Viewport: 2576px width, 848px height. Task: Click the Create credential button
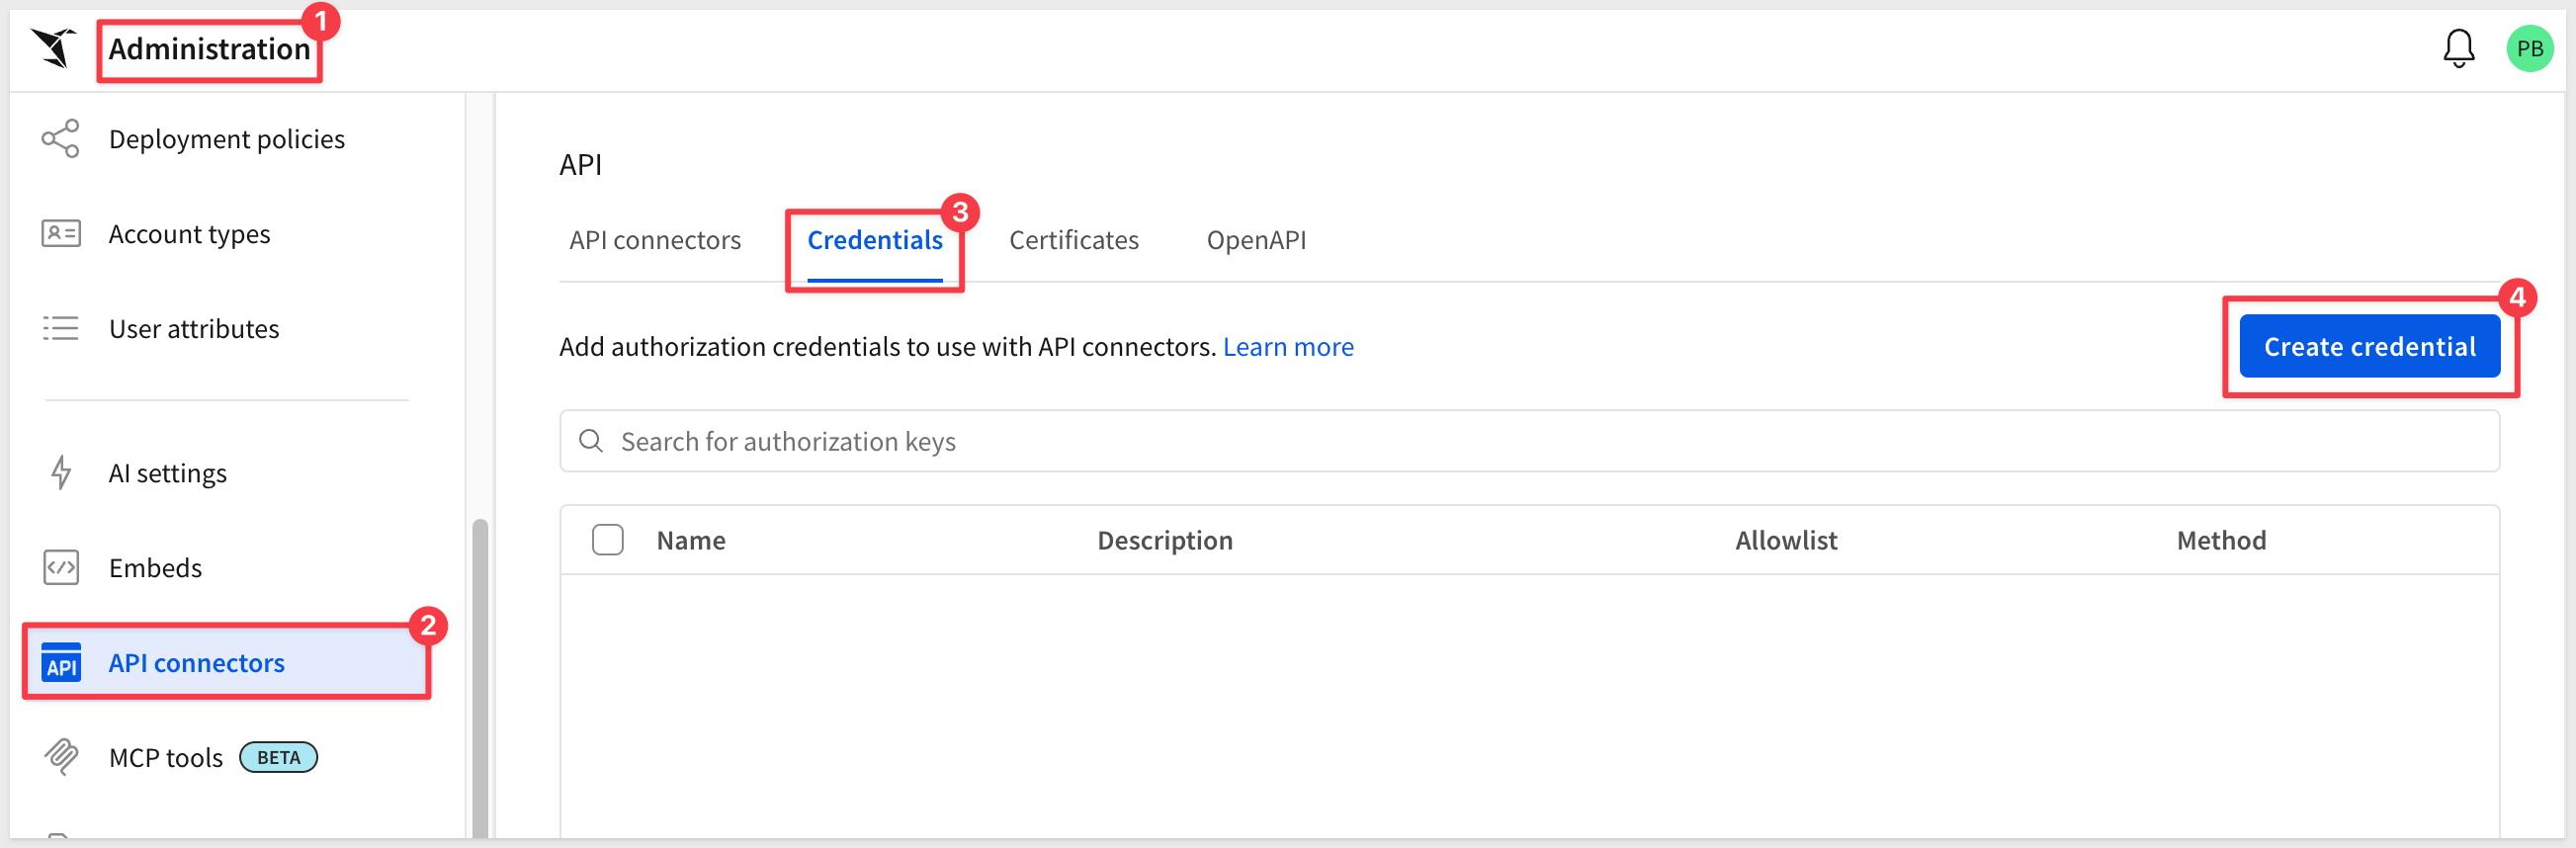(2369, 346)
